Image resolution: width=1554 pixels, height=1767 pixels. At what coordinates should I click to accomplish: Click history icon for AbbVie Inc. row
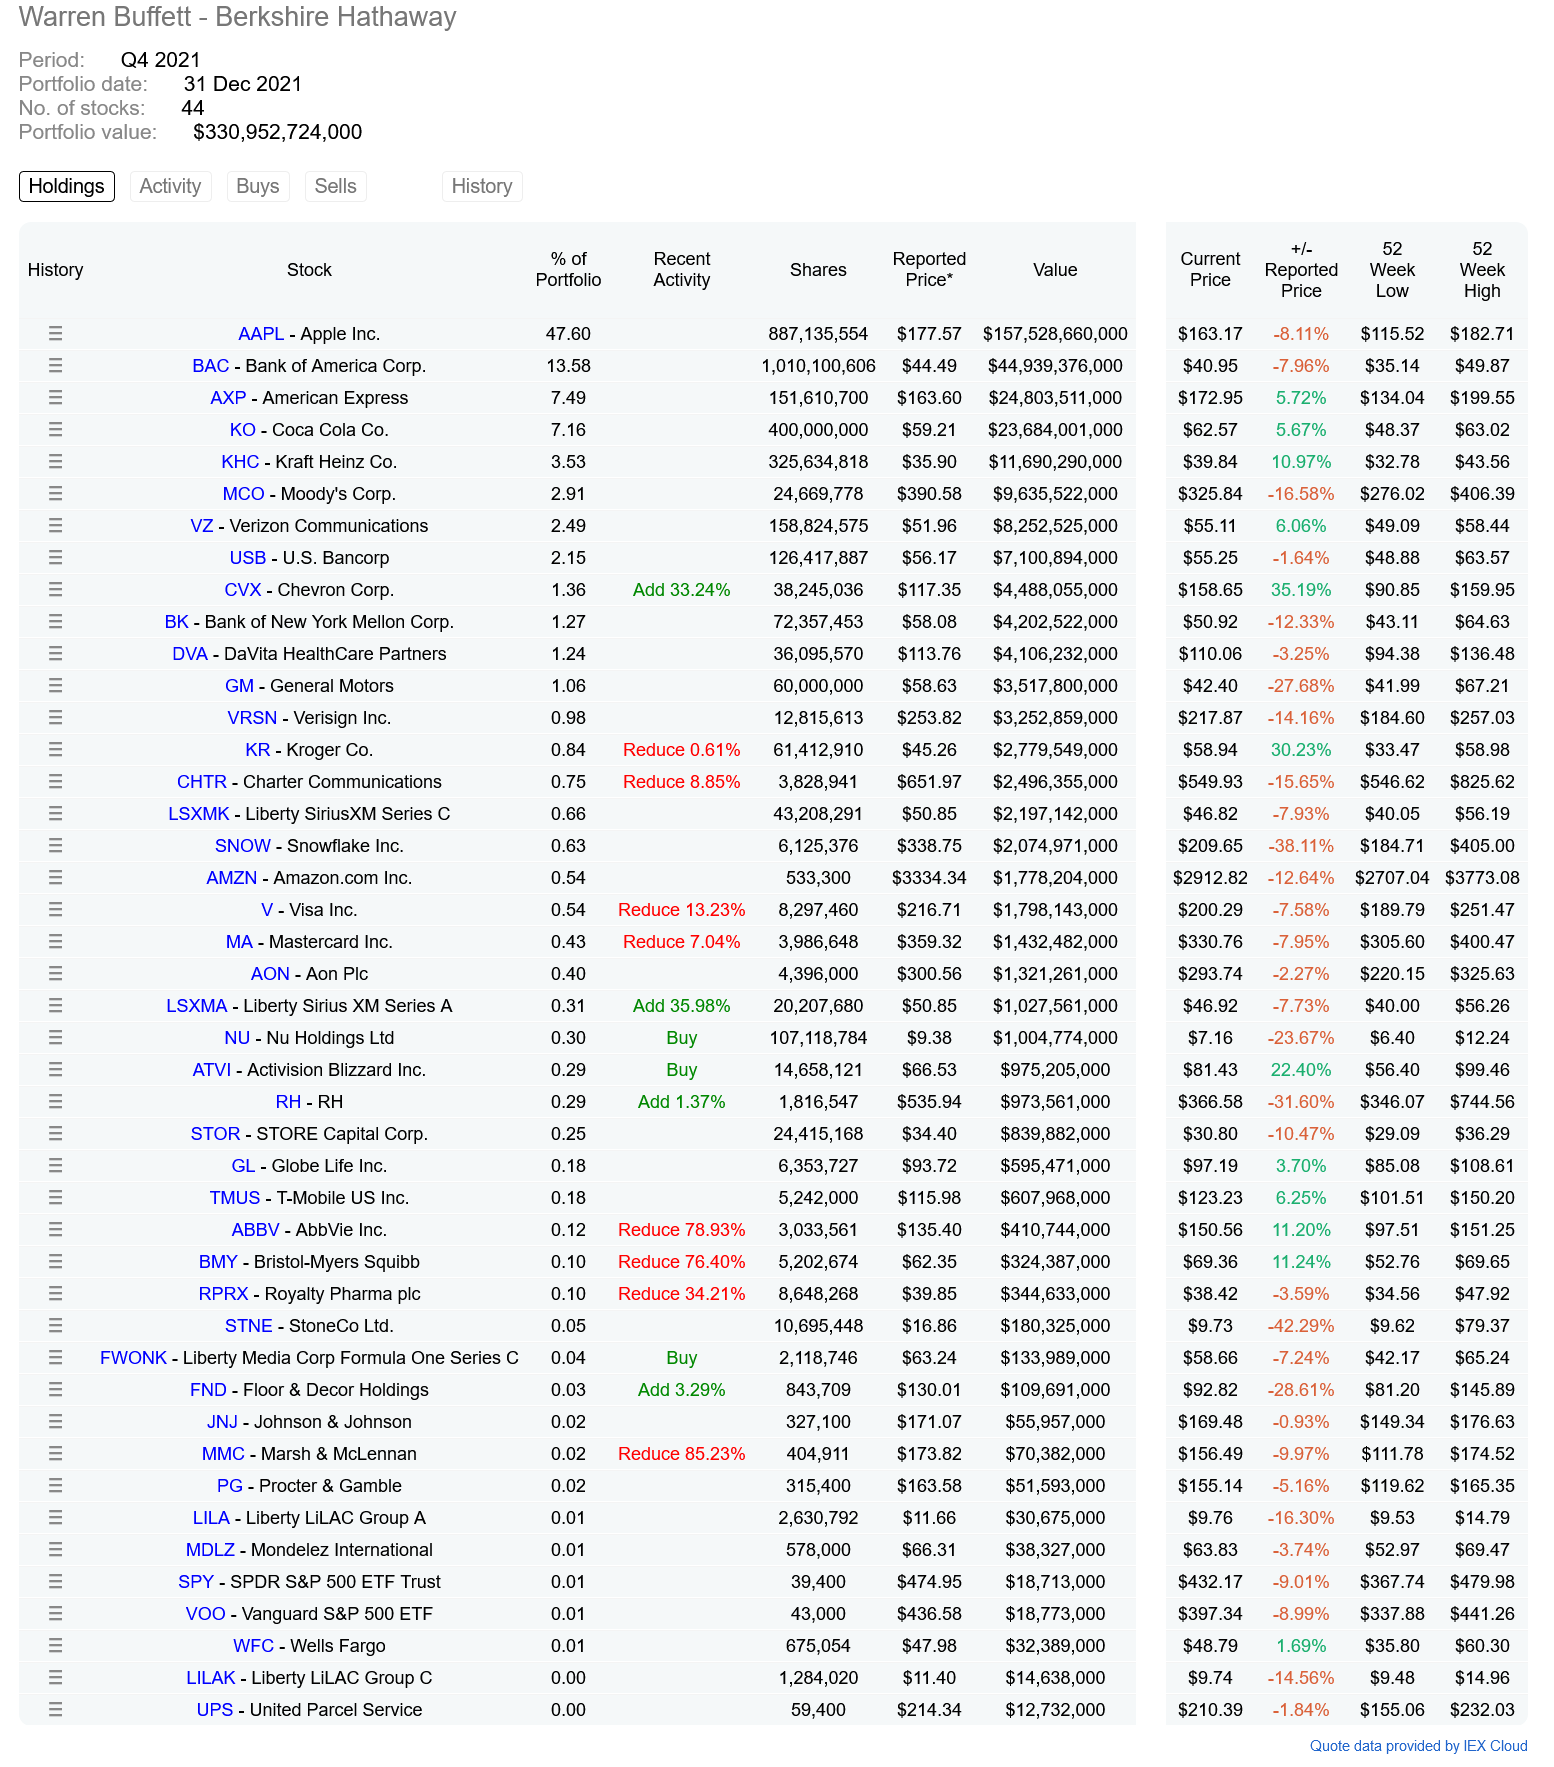pyautogui.click(x=55, y=1230)
